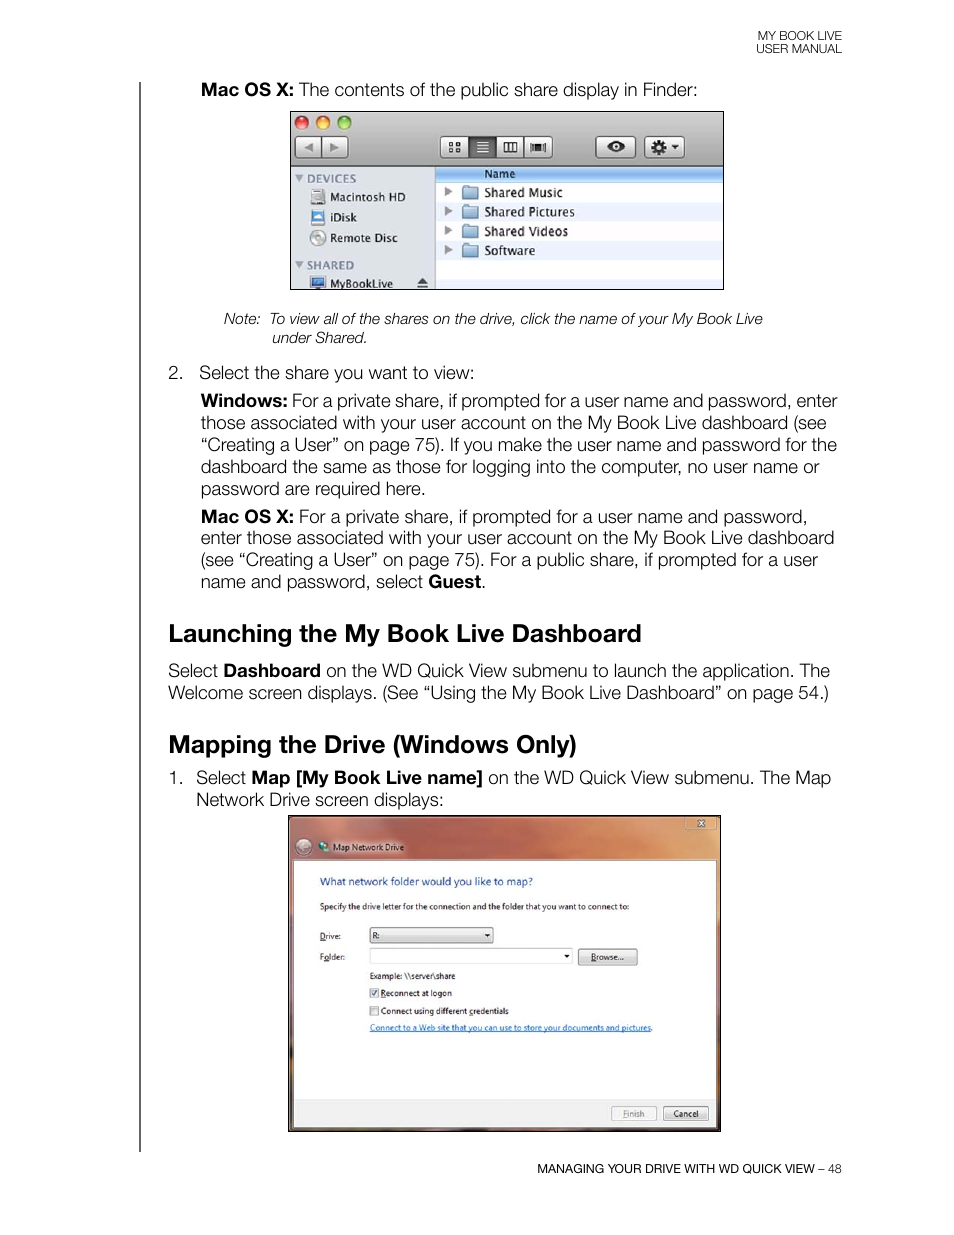Select the Shared Pictures folder icon
The width and height of the screenshot is (954, 1235).
coord(470,211)
